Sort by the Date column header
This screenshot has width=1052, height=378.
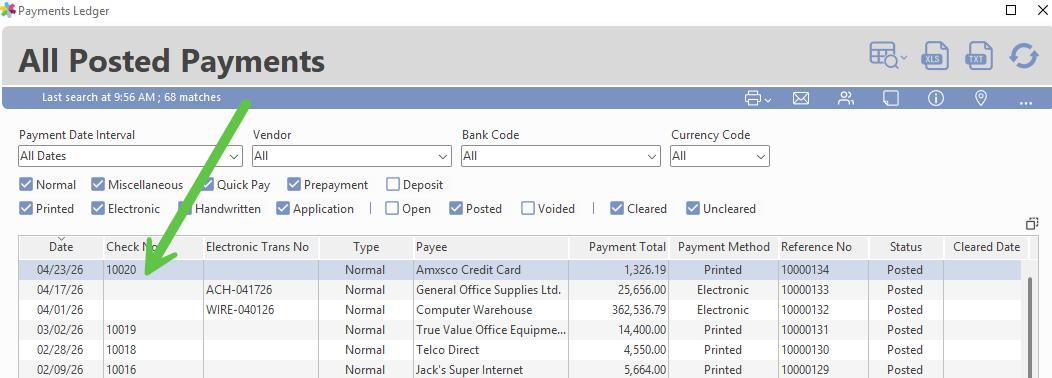coord(61,247)
